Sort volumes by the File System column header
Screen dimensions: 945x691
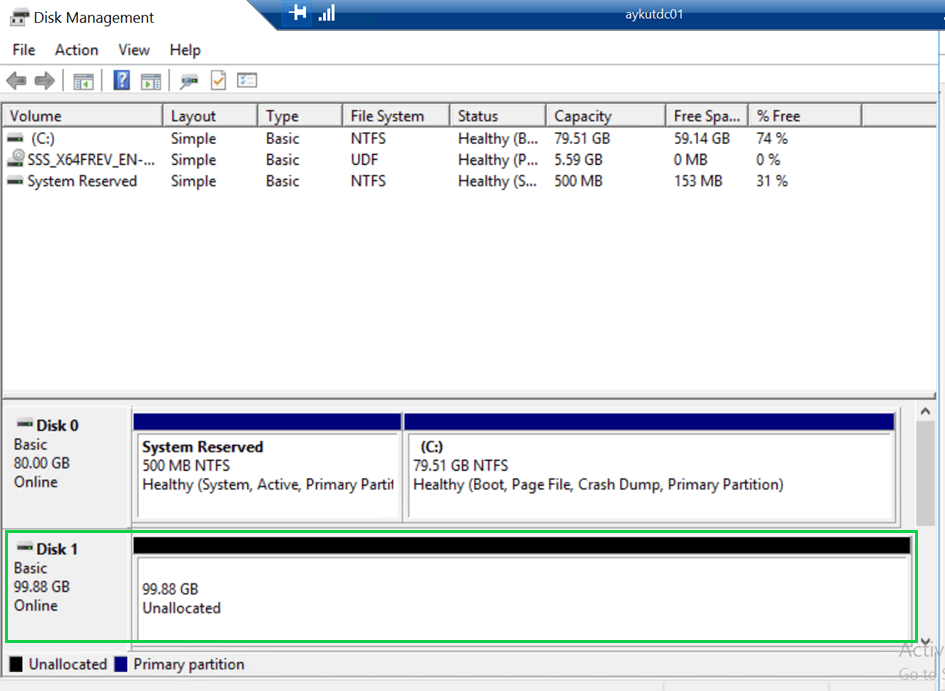click(x=387, y=116)
